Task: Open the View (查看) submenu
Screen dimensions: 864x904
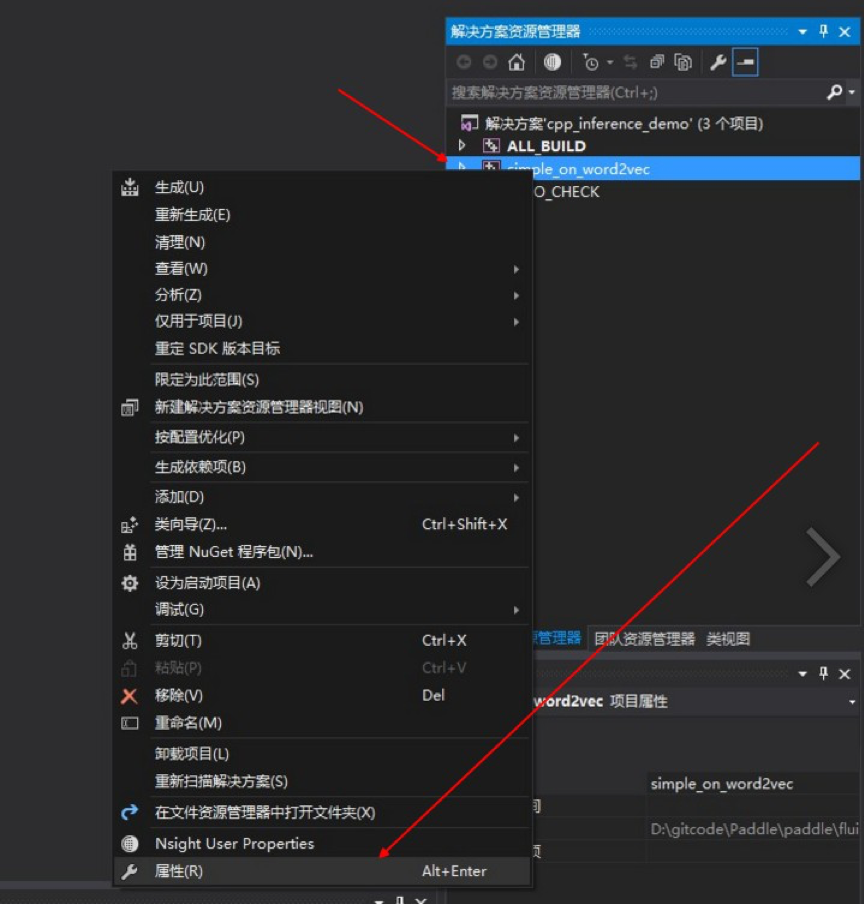Action: point(322,269)
